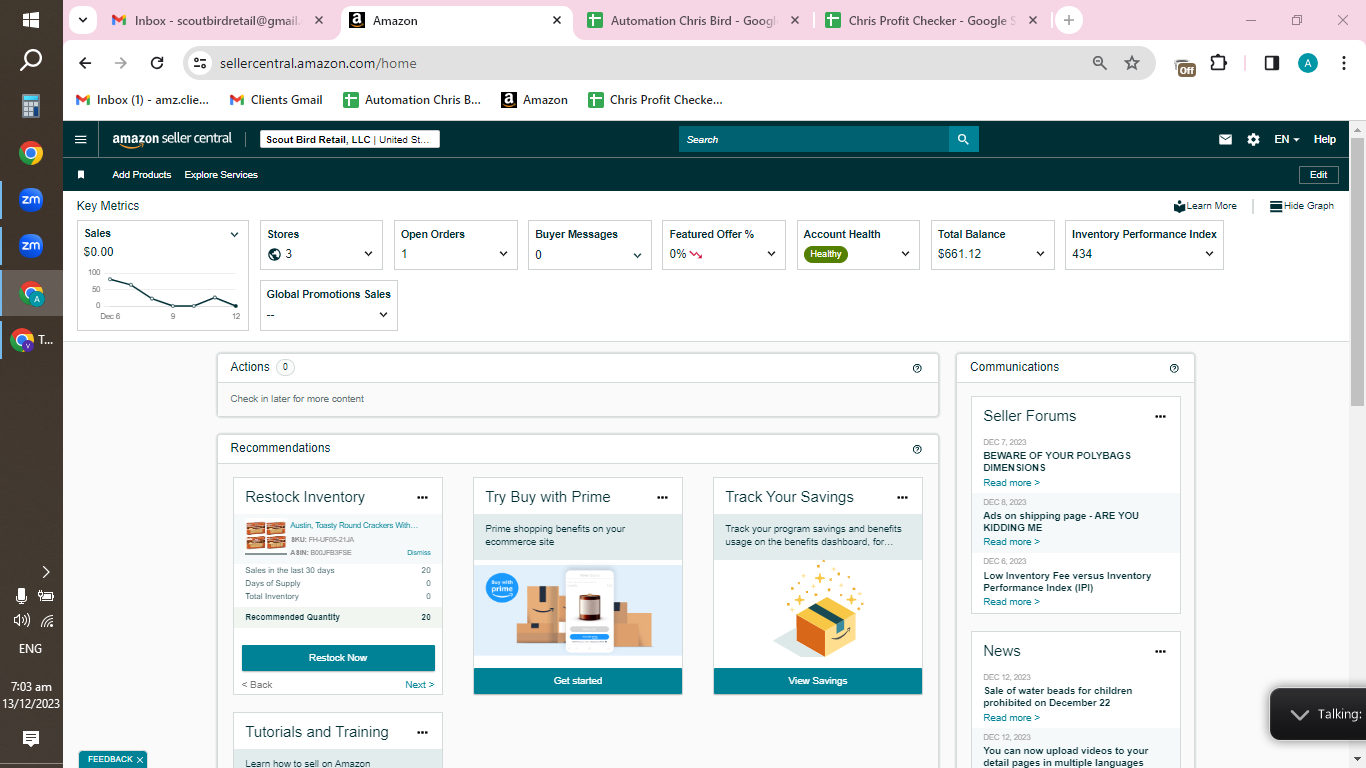This screenshot has height=768, width=1366.
Task: Expand Global Promotions Sales dropdown
Action: 383,314
